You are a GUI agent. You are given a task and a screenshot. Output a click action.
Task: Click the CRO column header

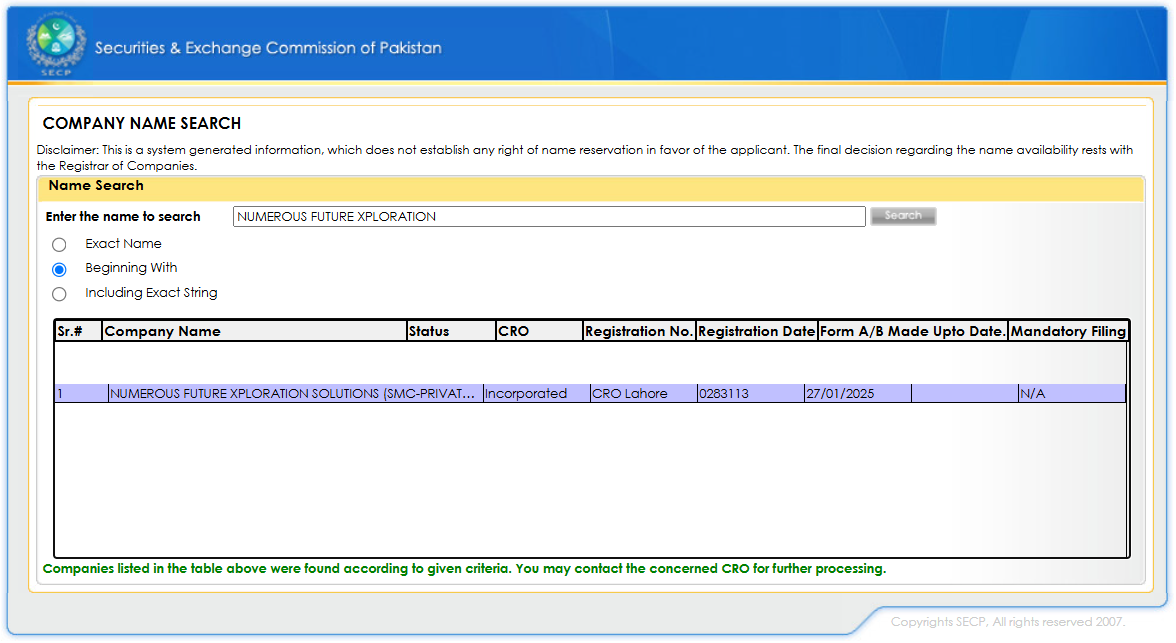click(539, 331)
